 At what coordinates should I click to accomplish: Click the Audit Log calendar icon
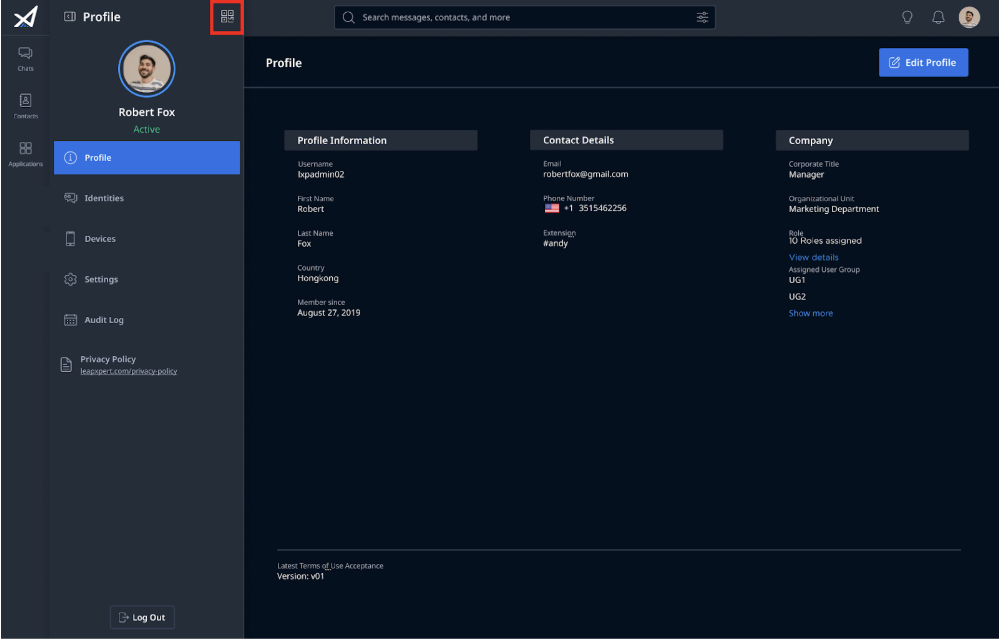point(70,320)
